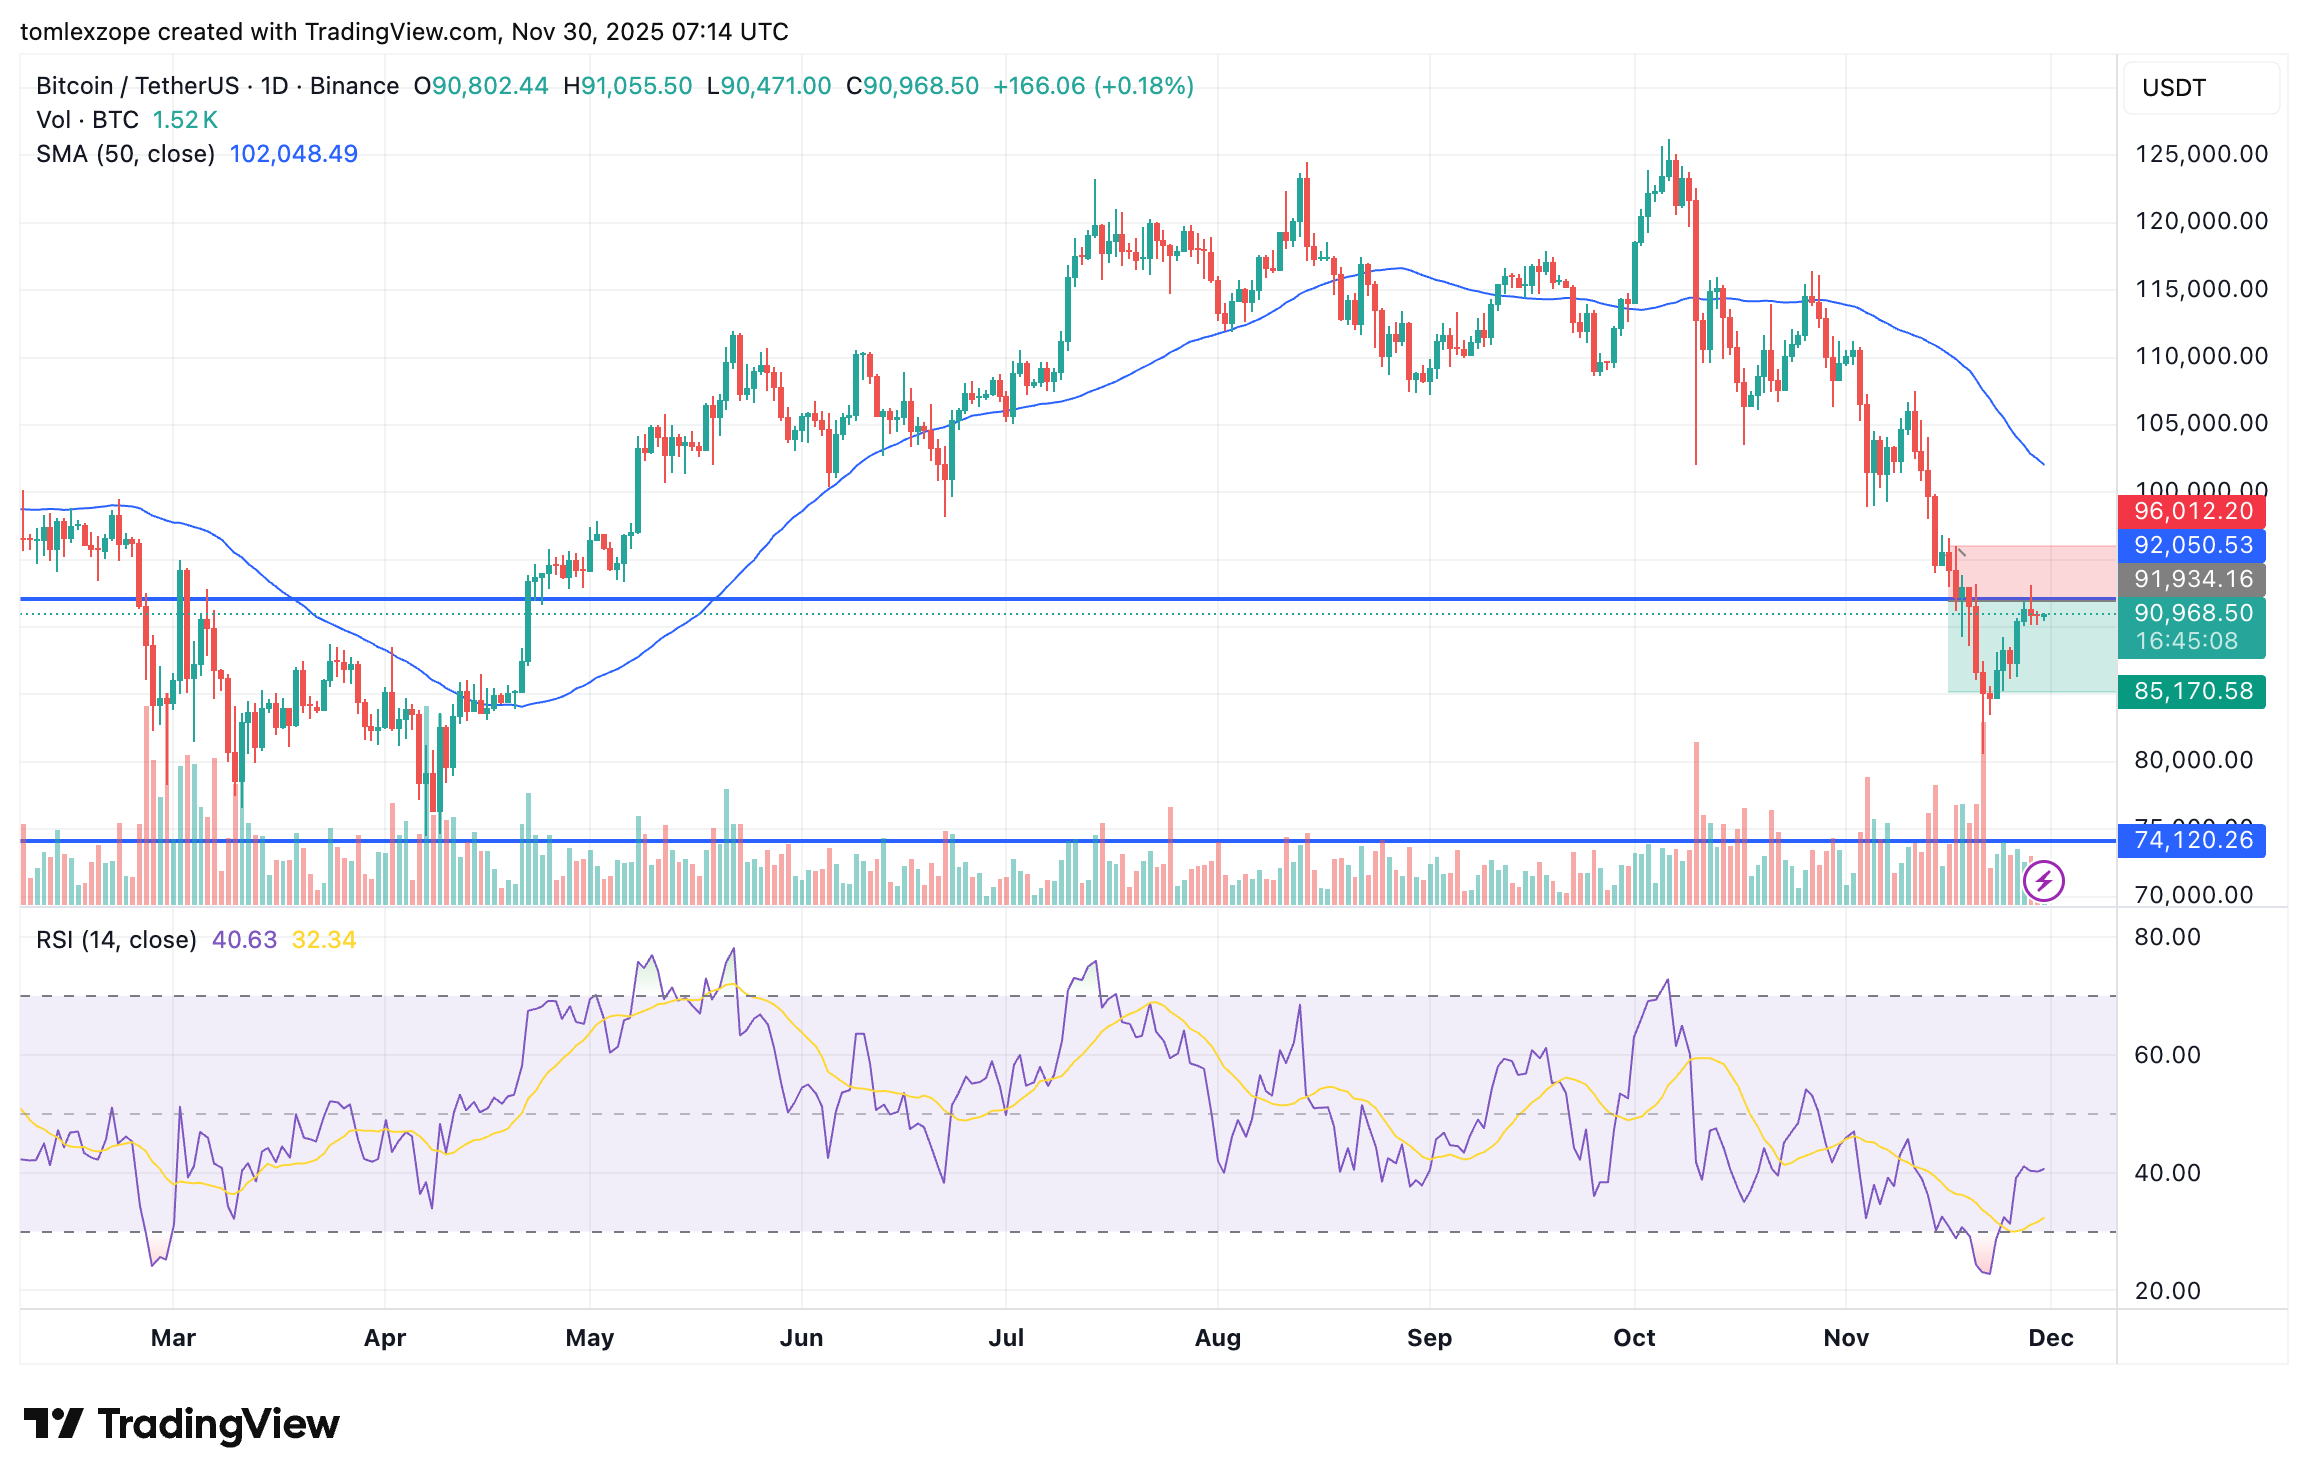Click the red price label 96,012.20
Screen dimensions: 2308x1484
click(2192, 511)
